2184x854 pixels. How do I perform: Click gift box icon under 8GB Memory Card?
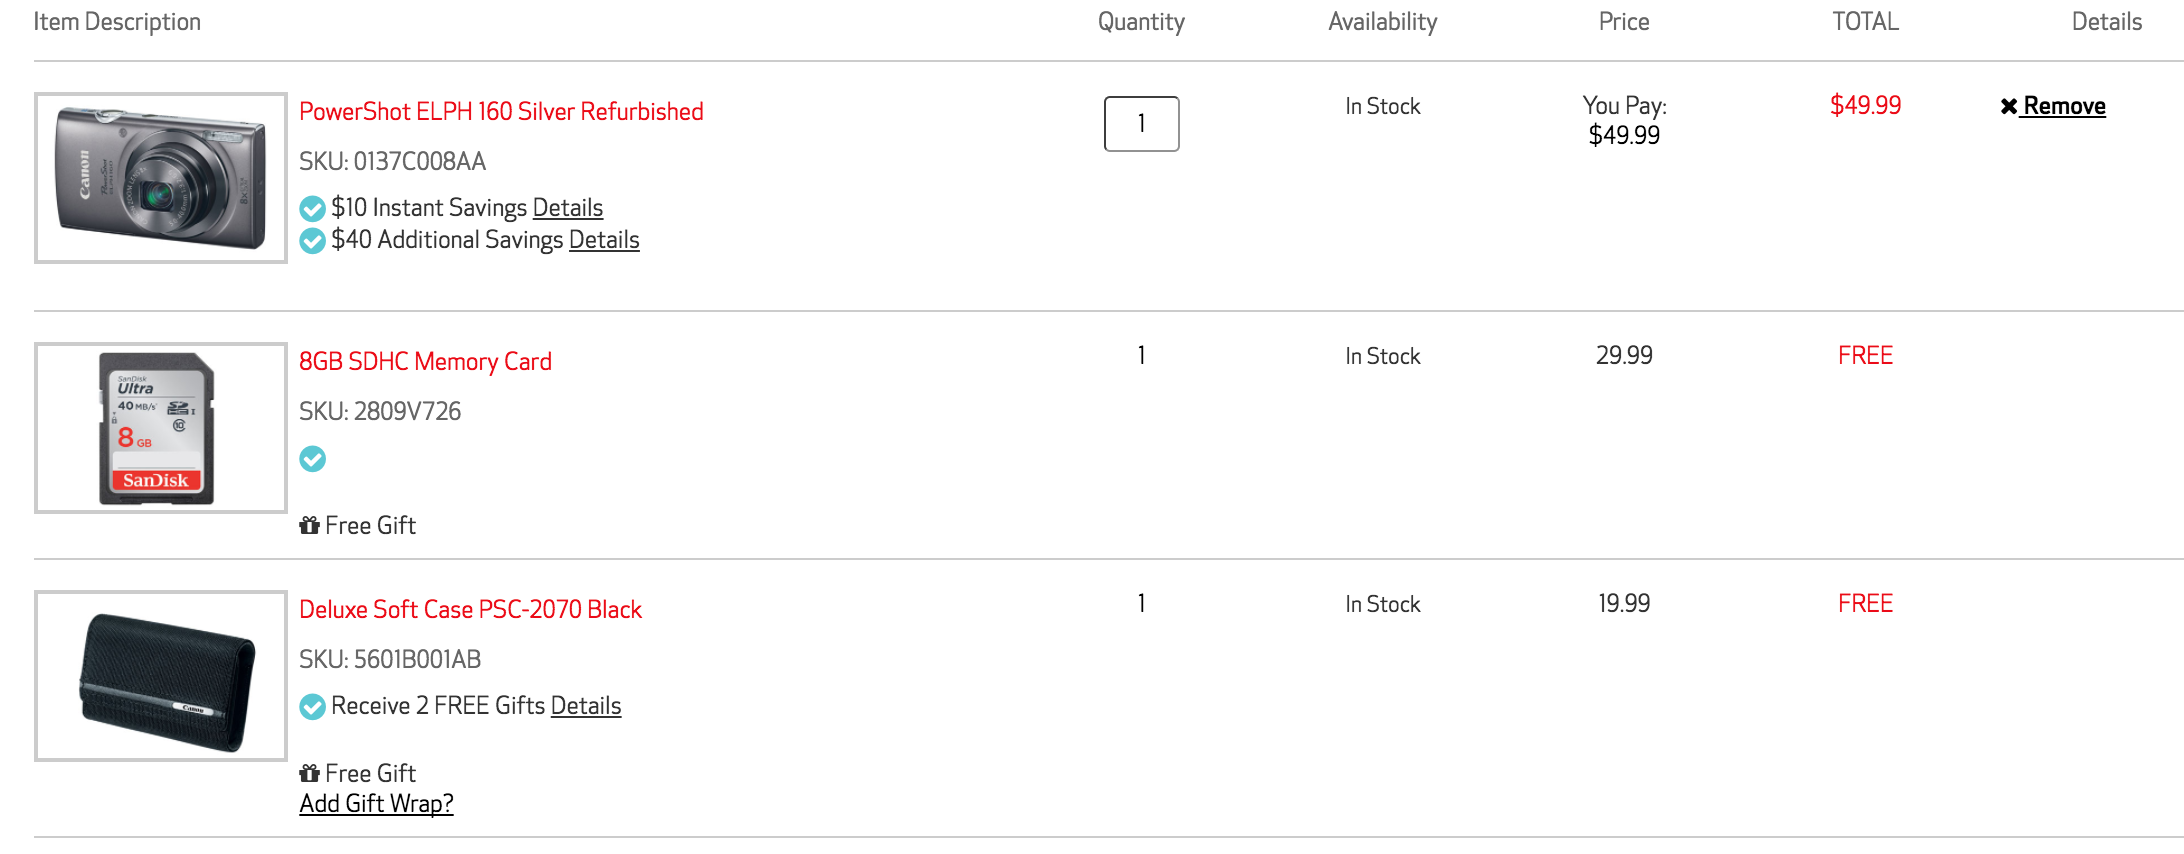click(309, 525)
